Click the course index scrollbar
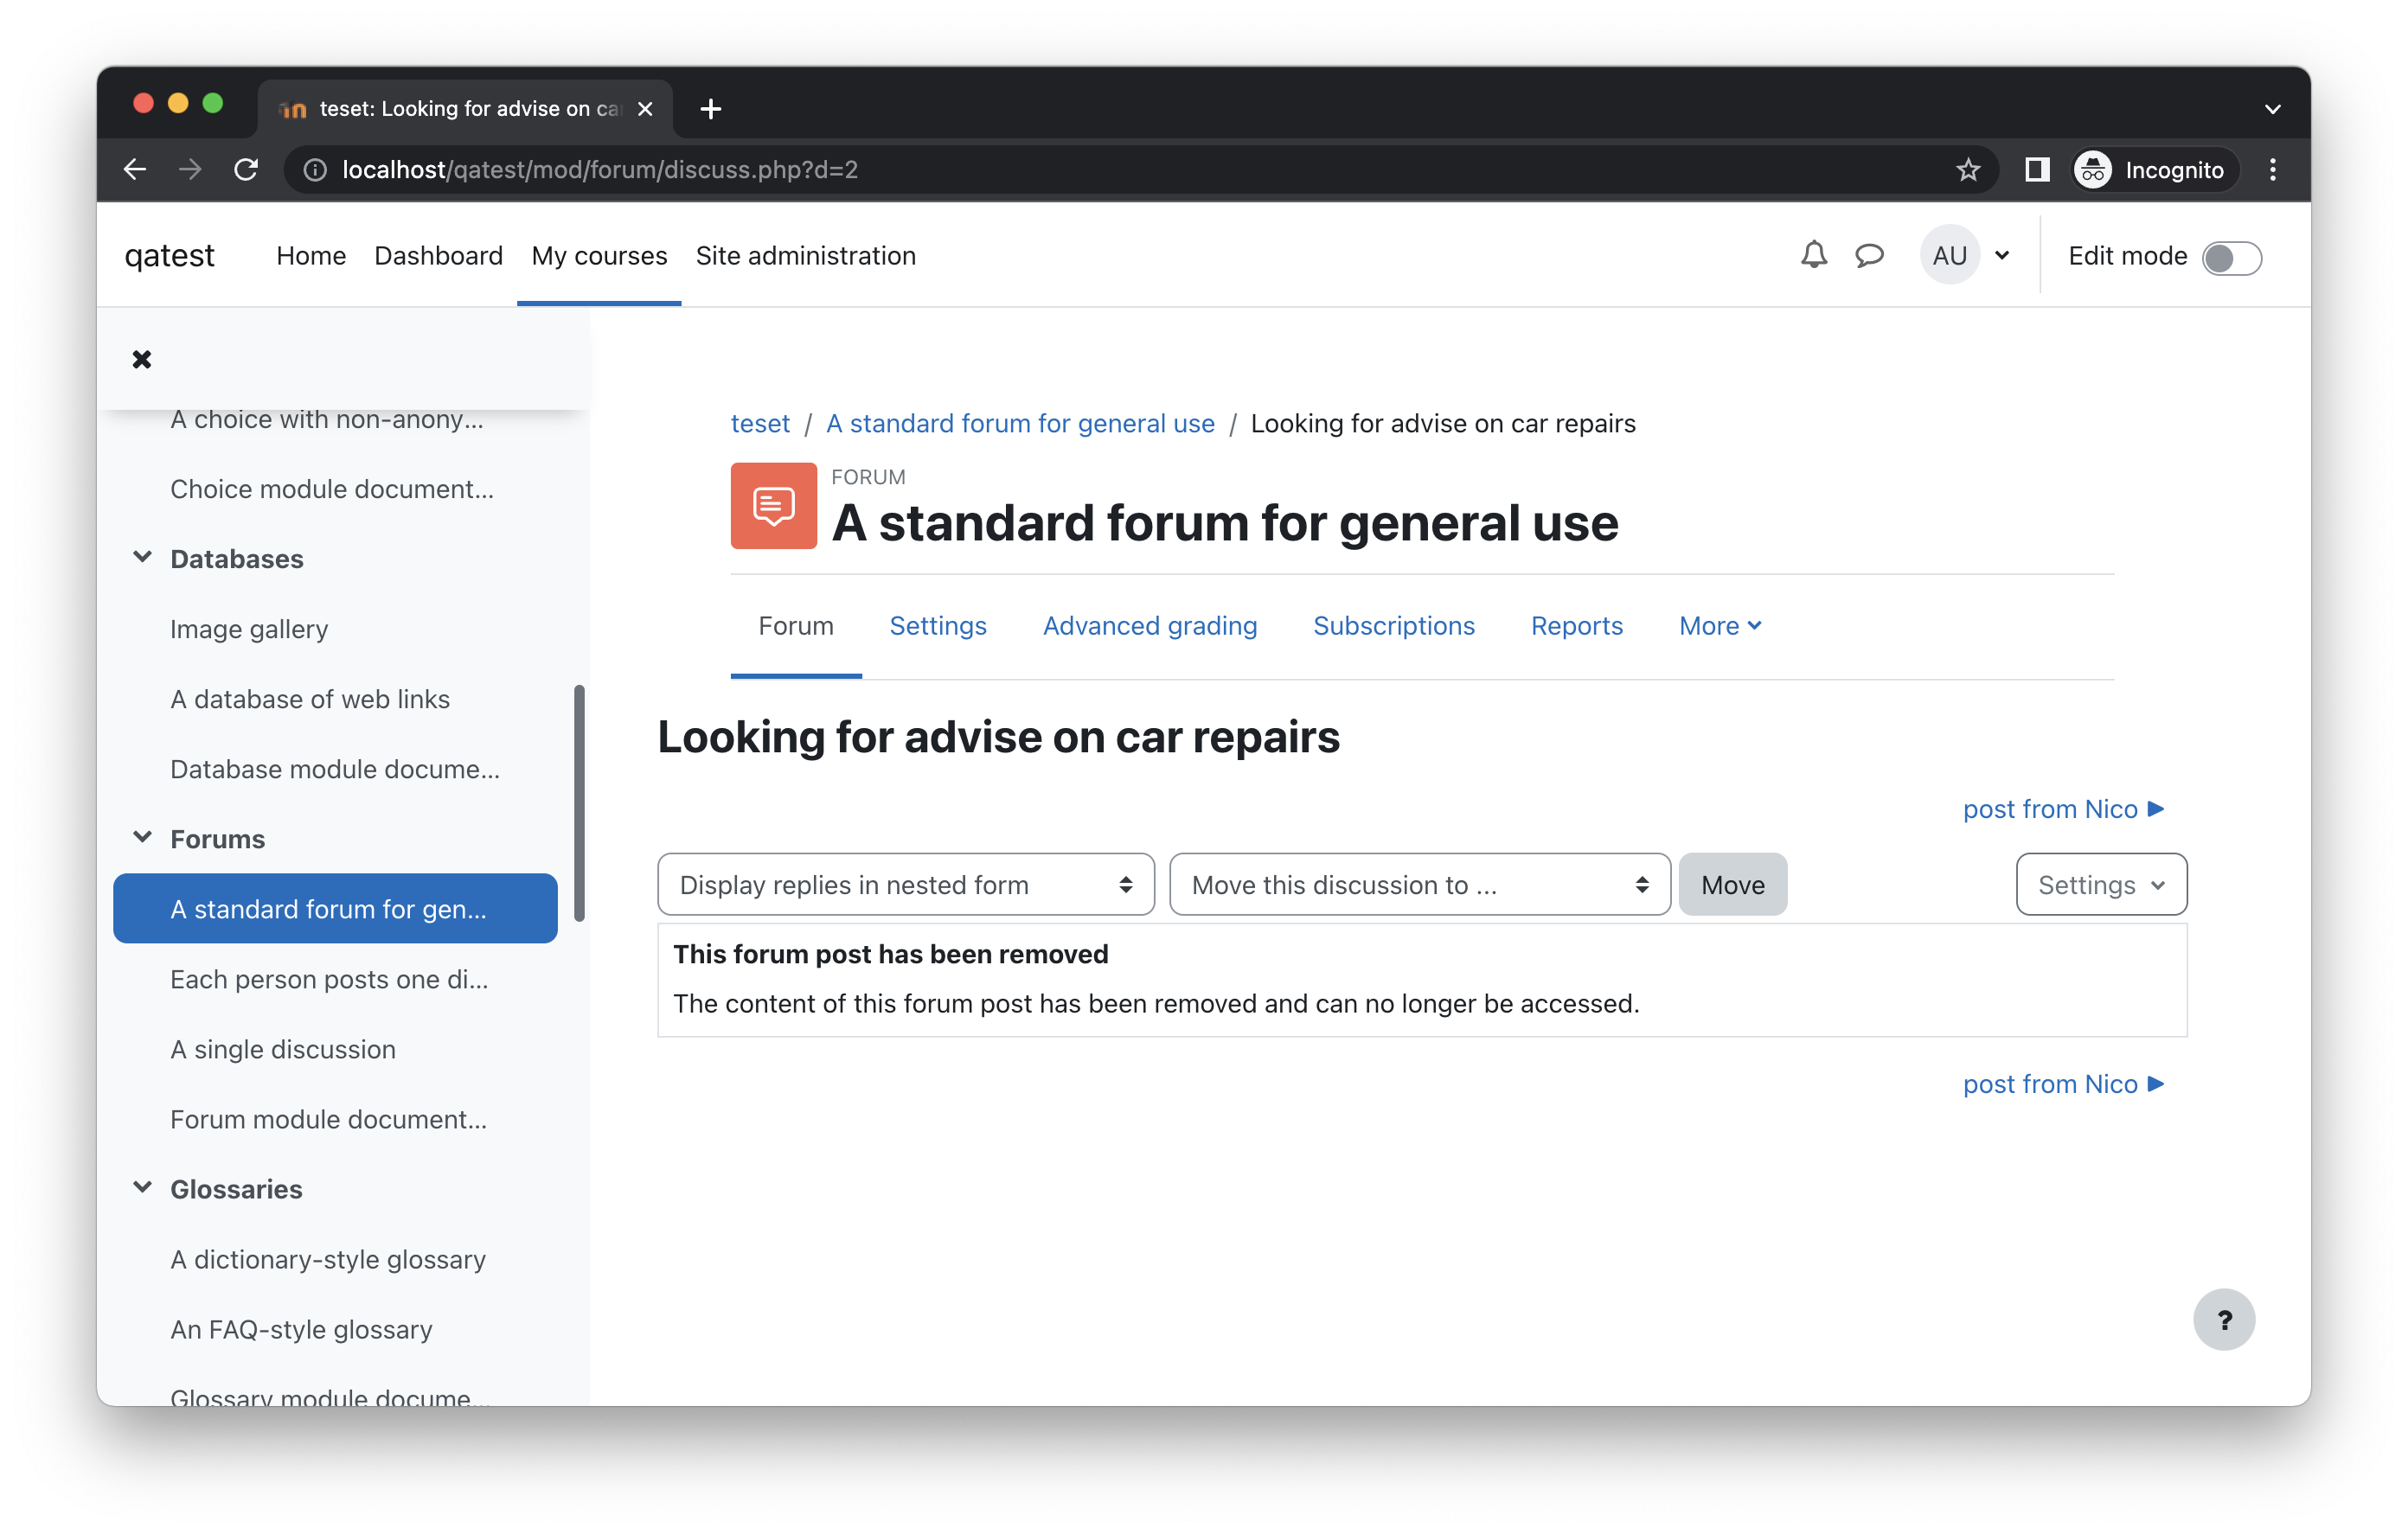 (579, 802)
